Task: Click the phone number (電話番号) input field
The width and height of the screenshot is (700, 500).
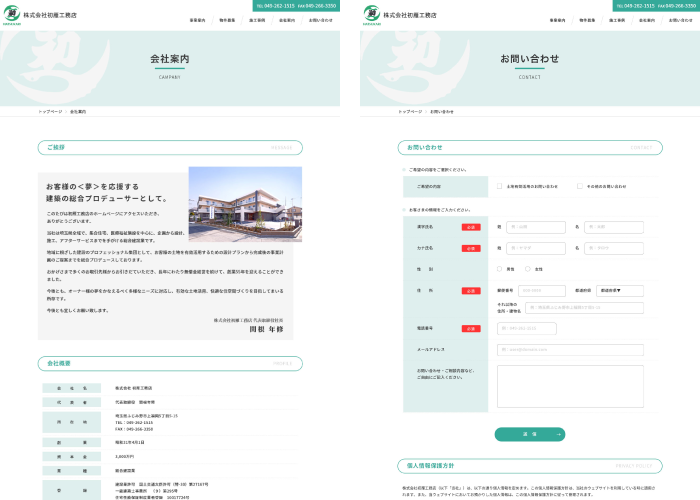Action: (x=527, y=328)
